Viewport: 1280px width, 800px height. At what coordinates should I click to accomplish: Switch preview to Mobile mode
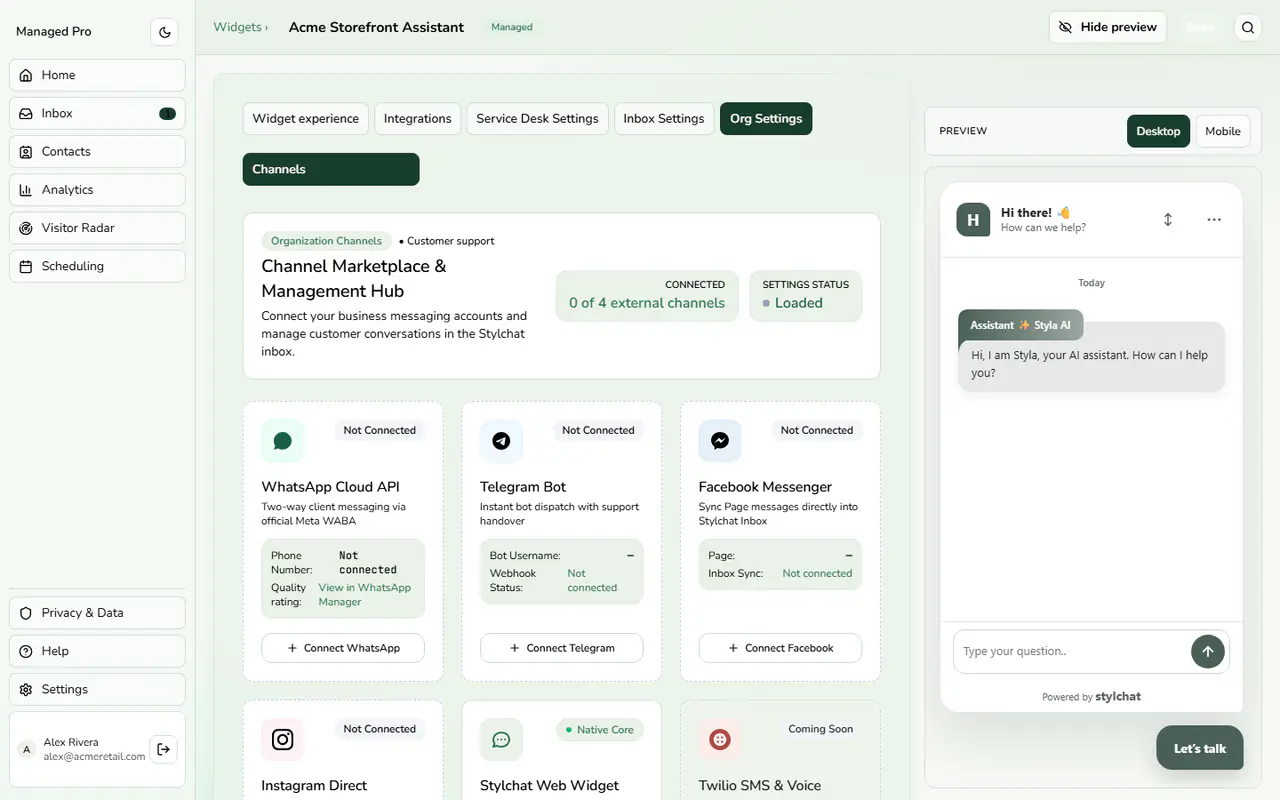point(1223,131)
